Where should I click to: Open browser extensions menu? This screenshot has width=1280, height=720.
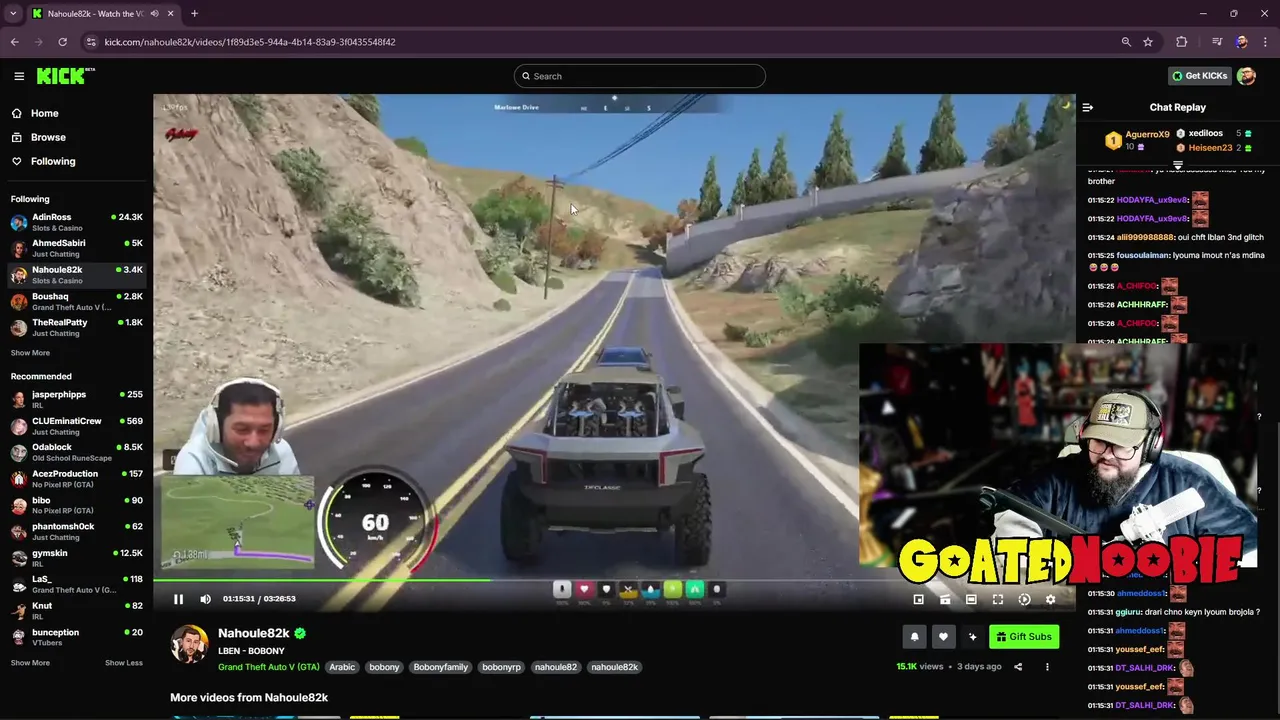click(1182, 42)
